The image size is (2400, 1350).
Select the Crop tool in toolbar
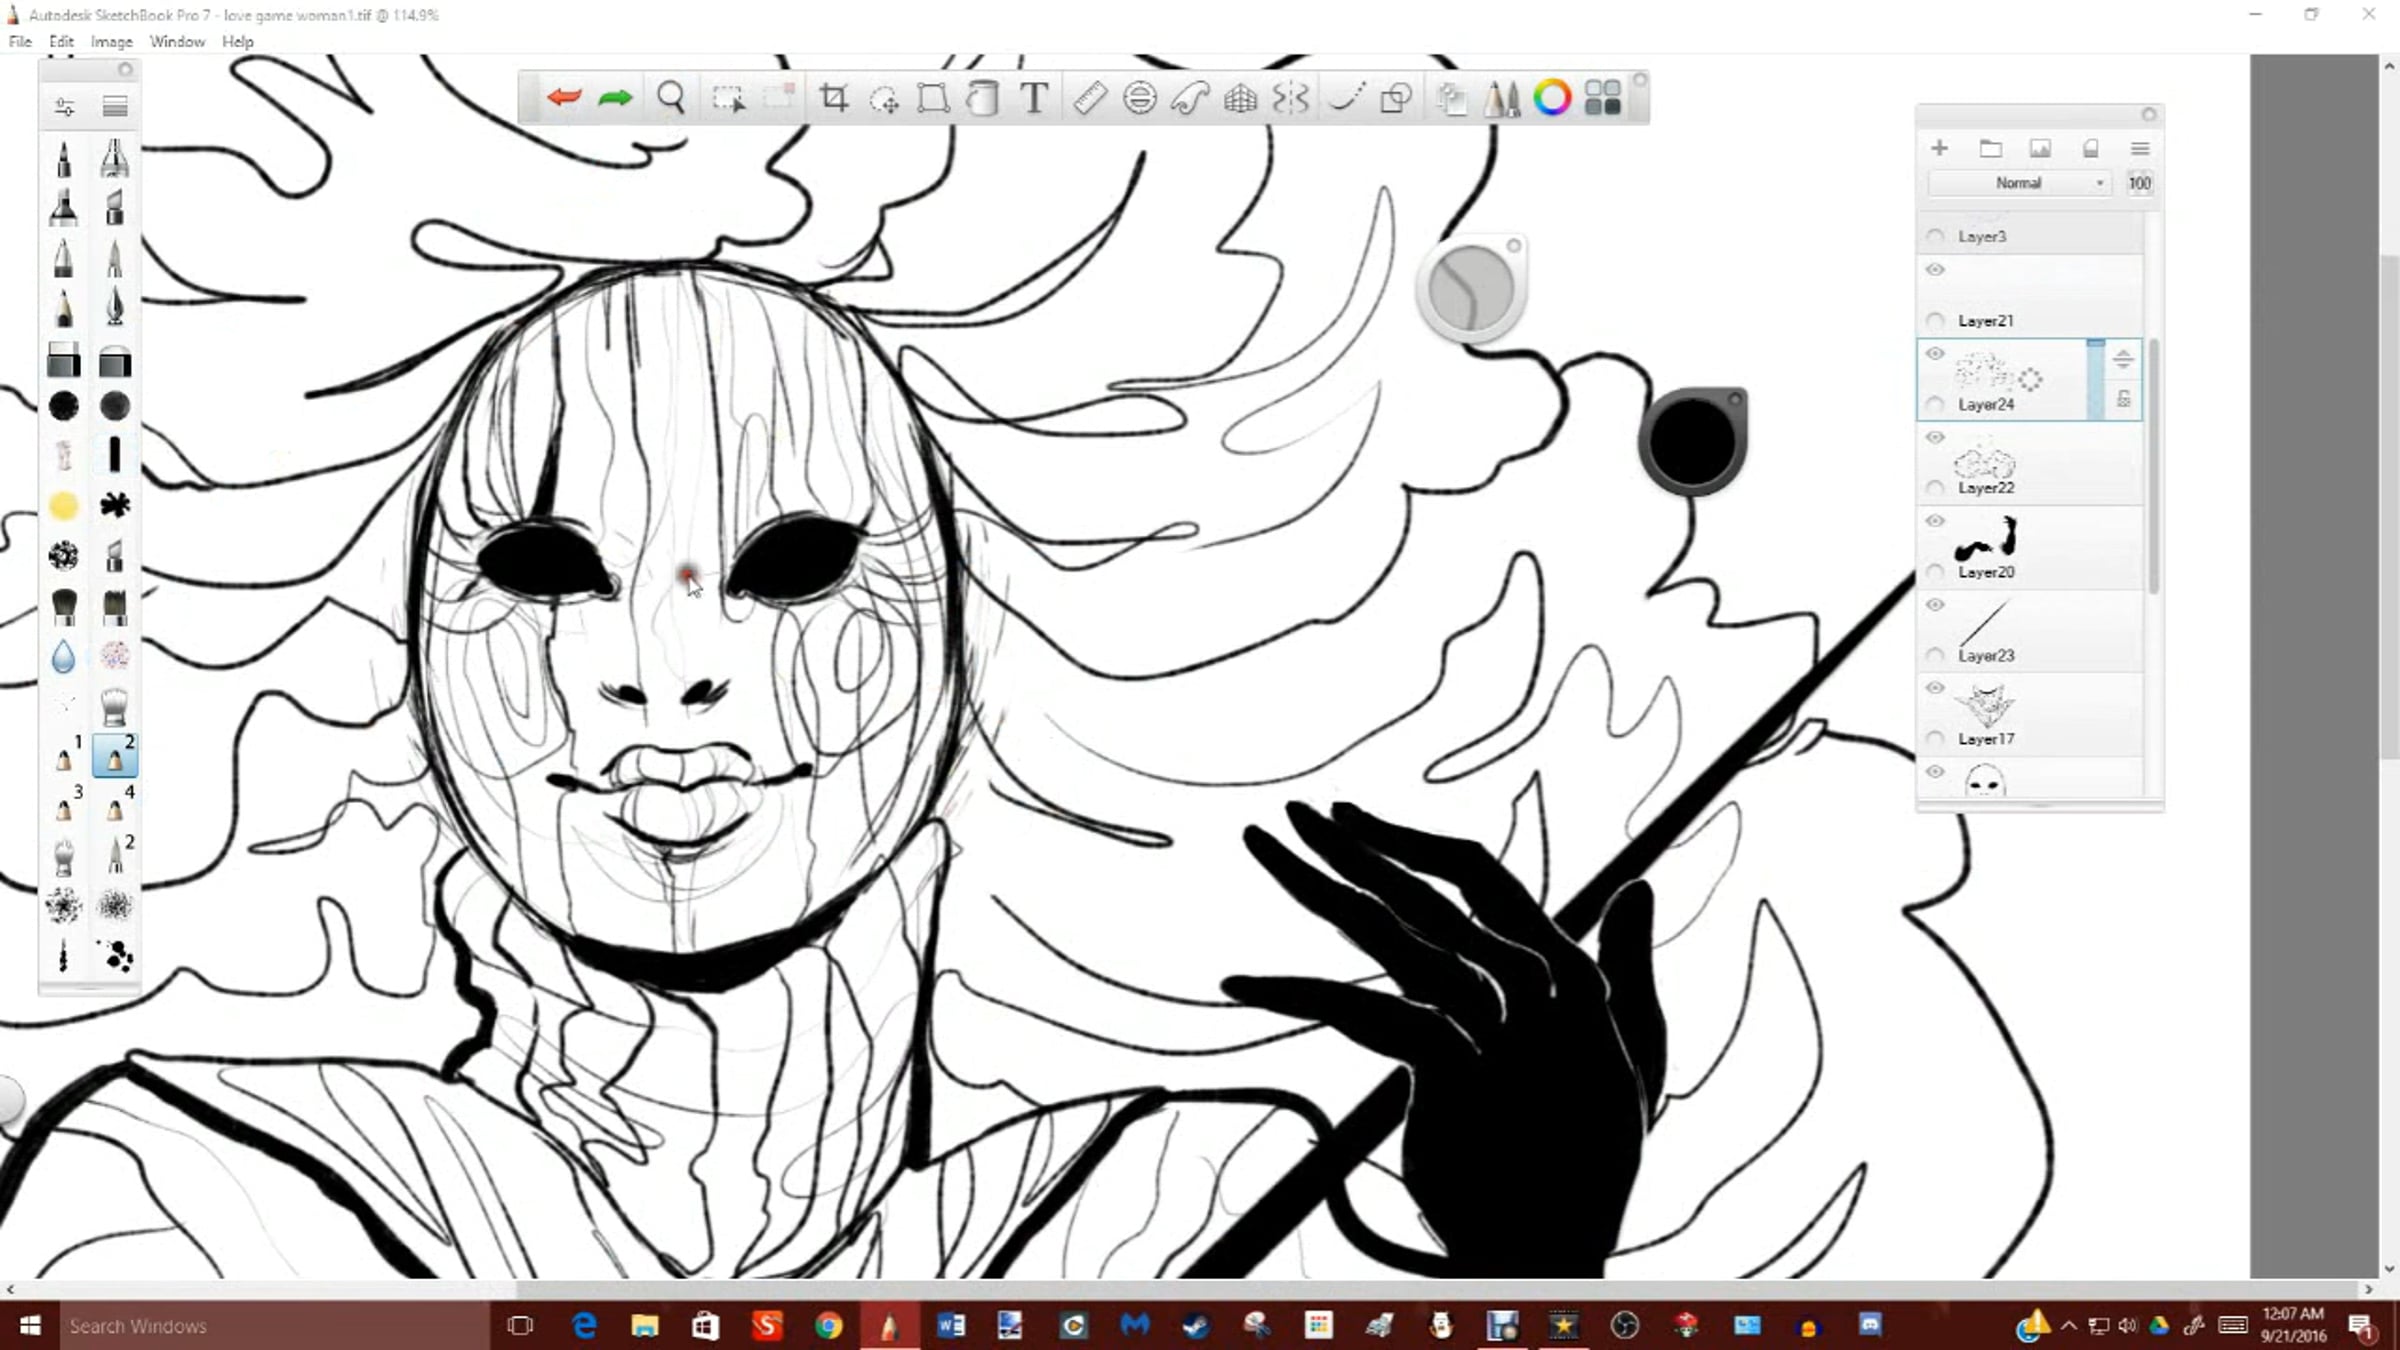point(833,98)
